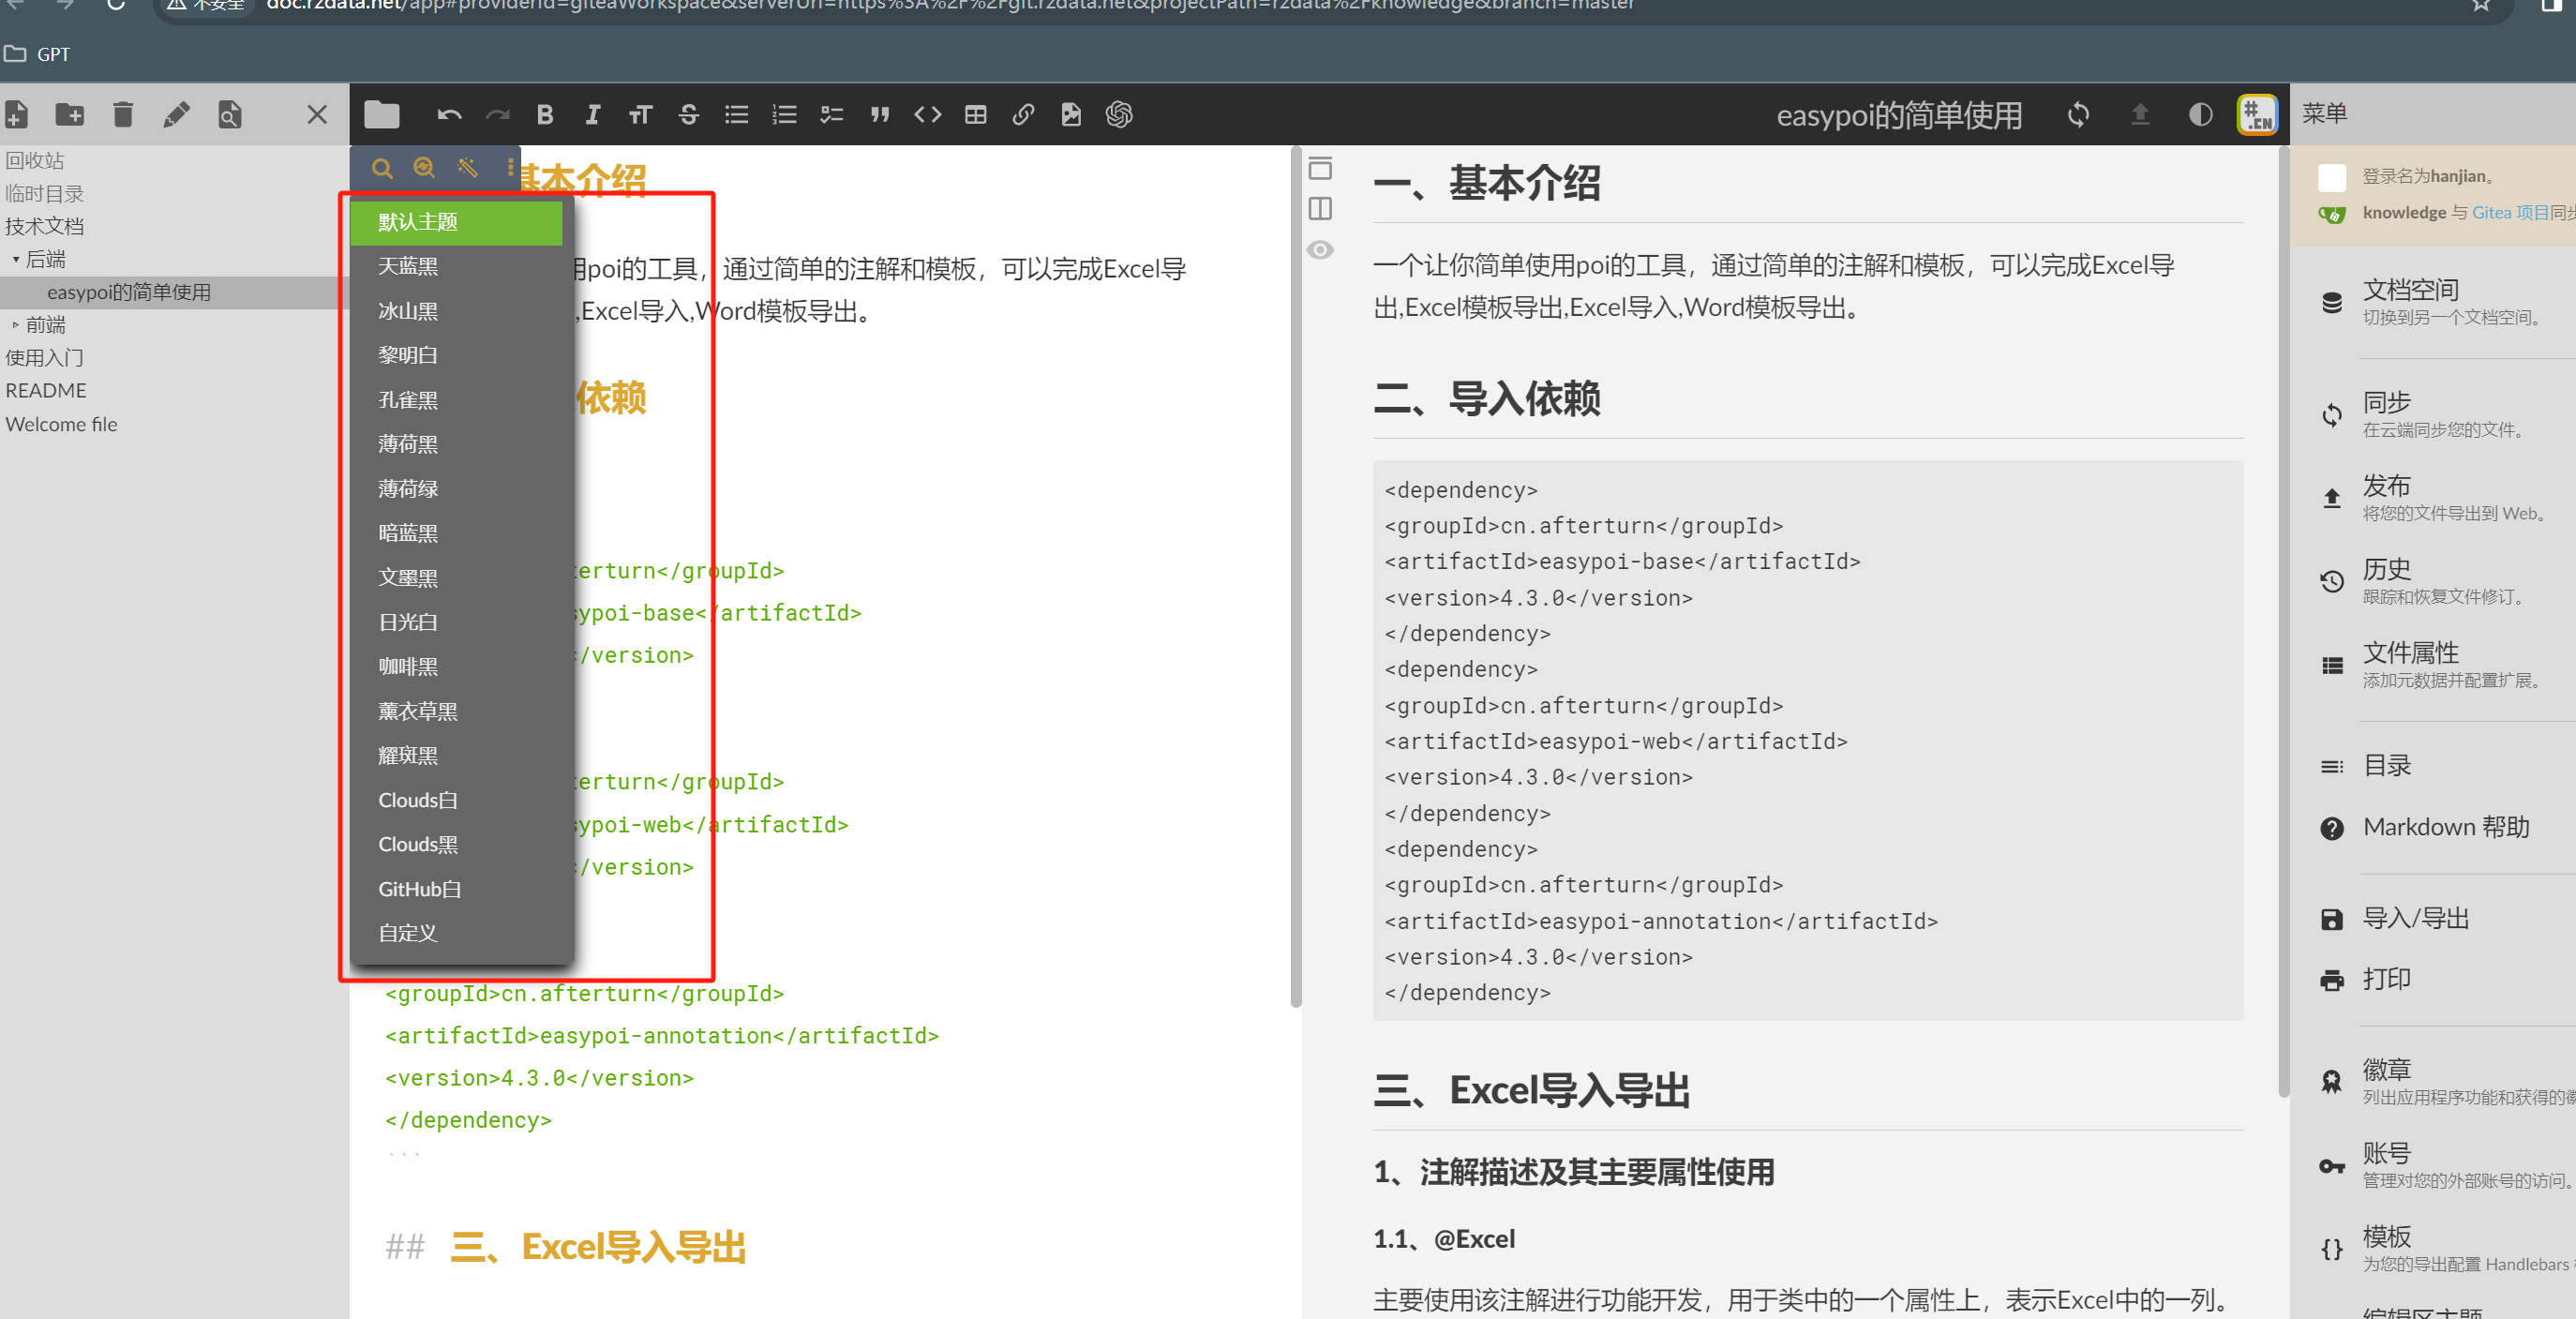Select the 薄荷绿 theme

pyautogui.click(x=408, y=489)
